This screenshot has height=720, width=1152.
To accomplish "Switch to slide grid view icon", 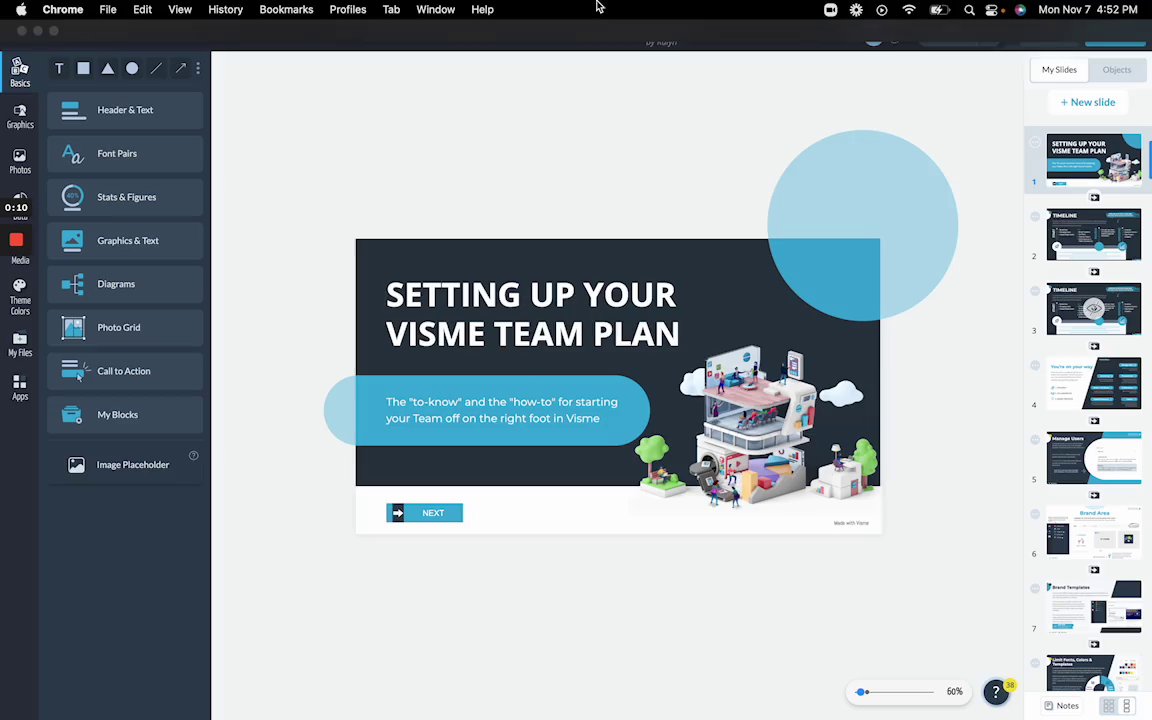I will (1109, 706).
